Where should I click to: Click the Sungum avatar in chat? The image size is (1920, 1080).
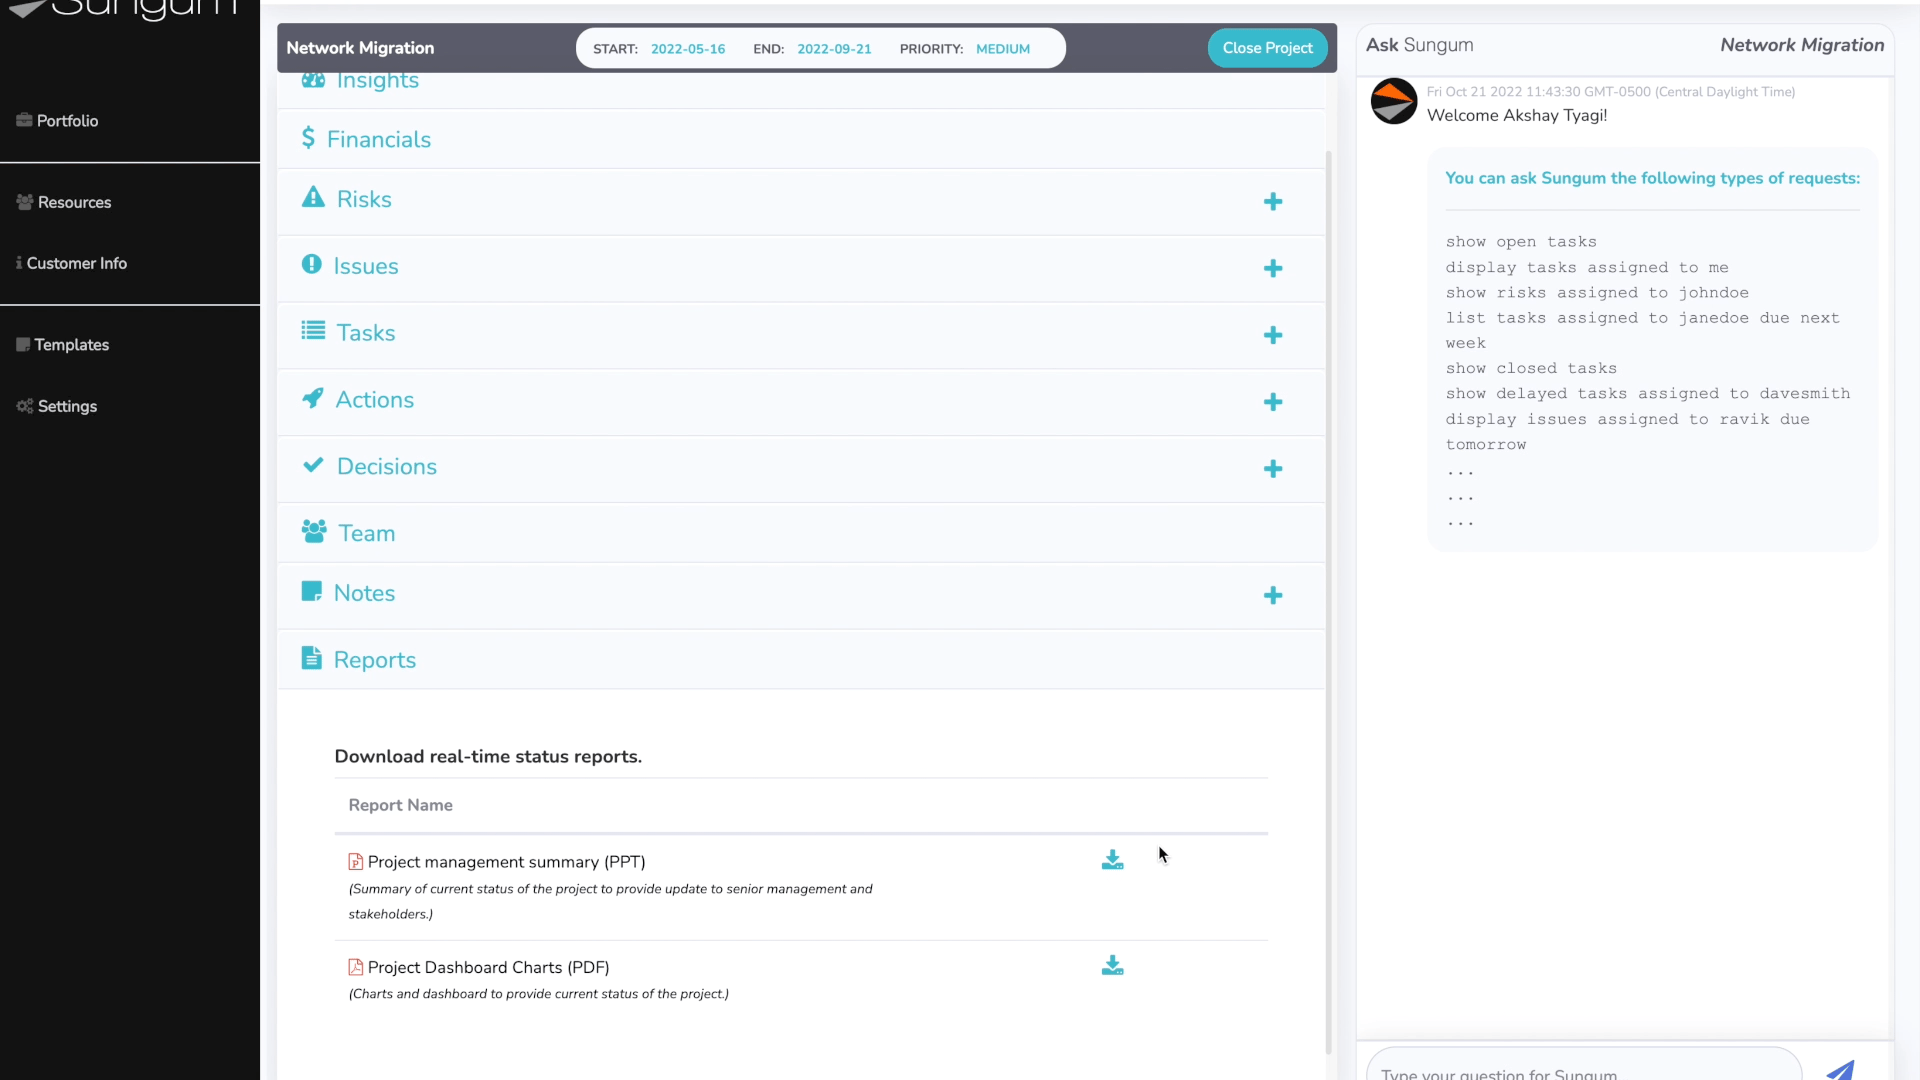pos(1393,101)
